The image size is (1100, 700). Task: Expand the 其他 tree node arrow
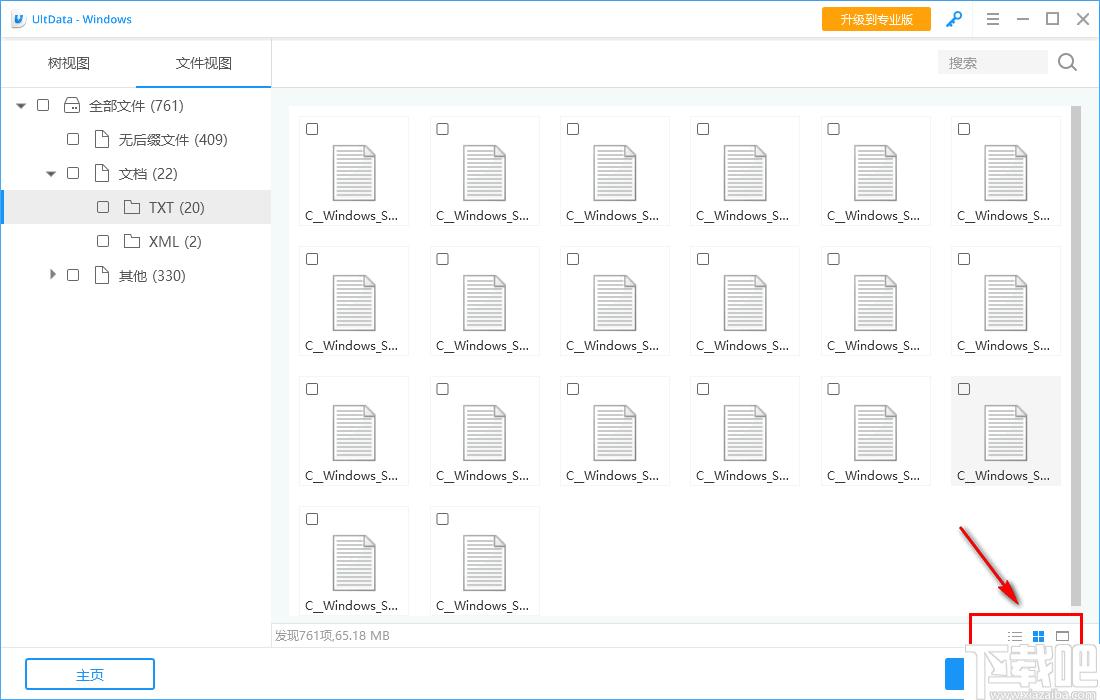click(53, 274)
